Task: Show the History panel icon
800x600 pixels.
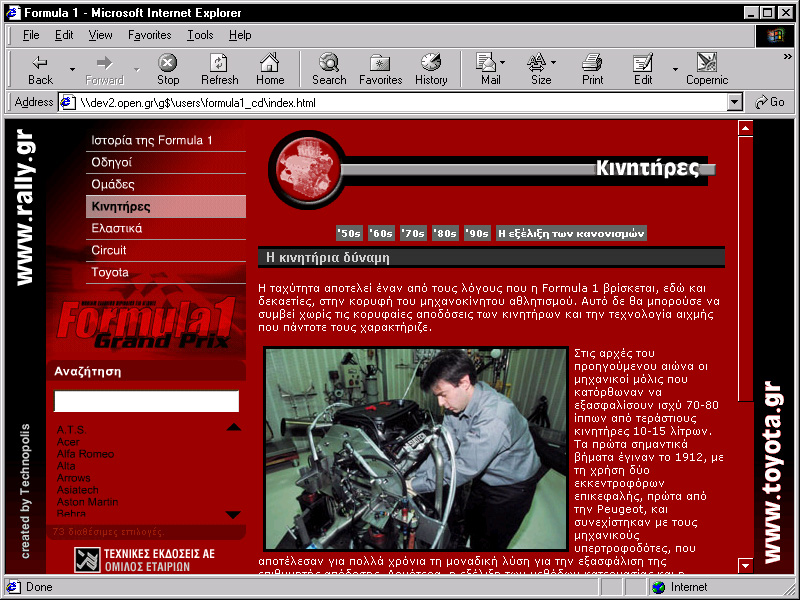Action: pyautogui.click(x=431, y=69)
